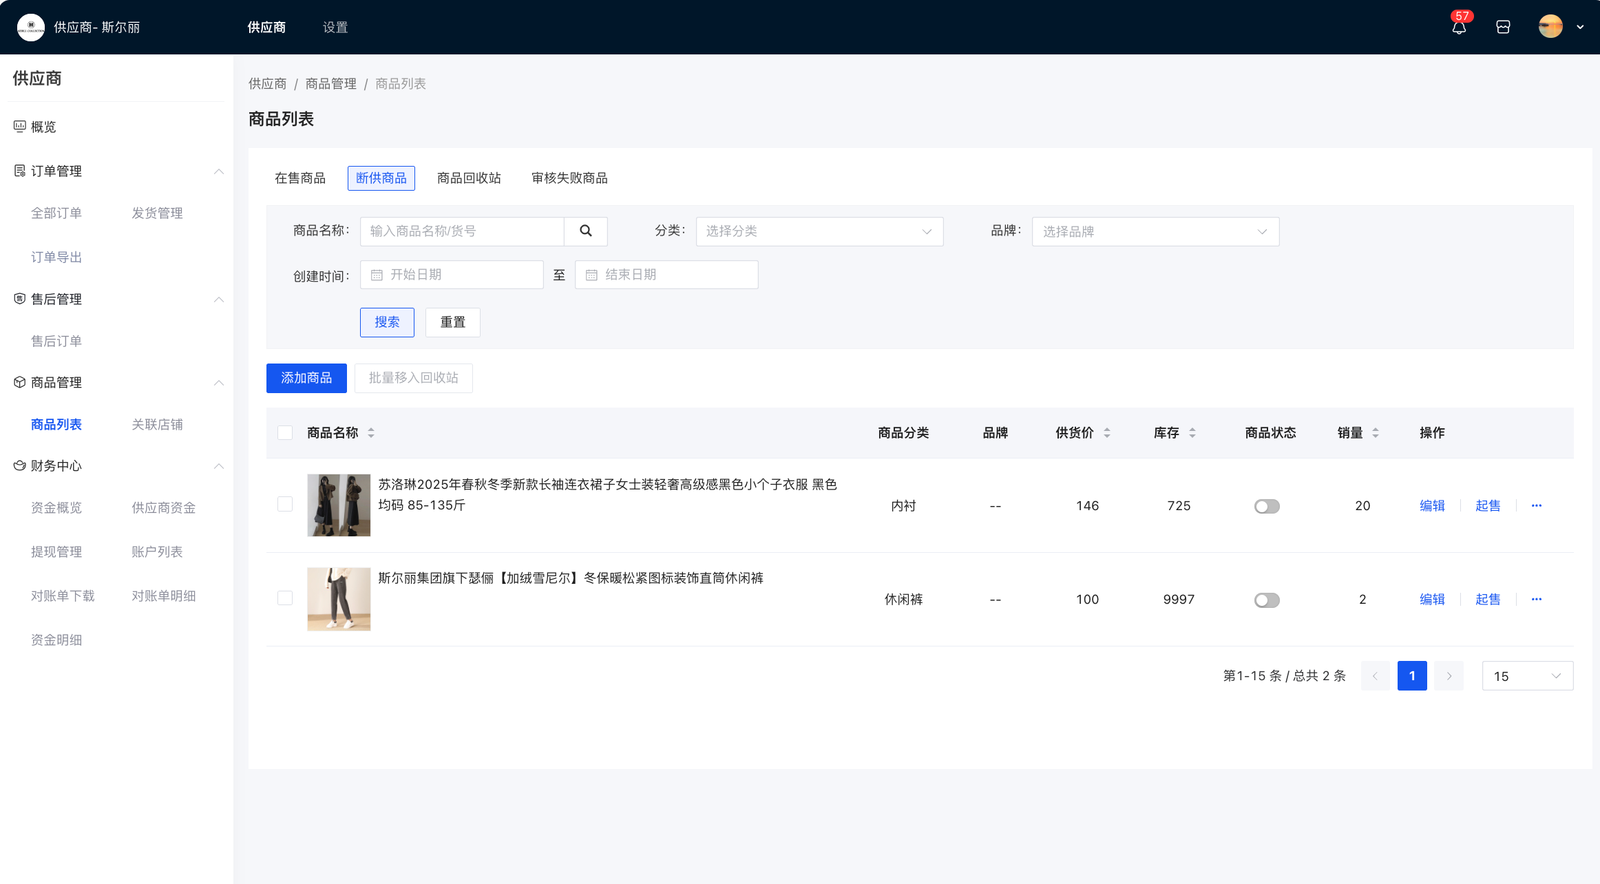1600x884 pixels.
Task: Toggle product status for 苏洛琳 dress
Action: coord(1267,507)
